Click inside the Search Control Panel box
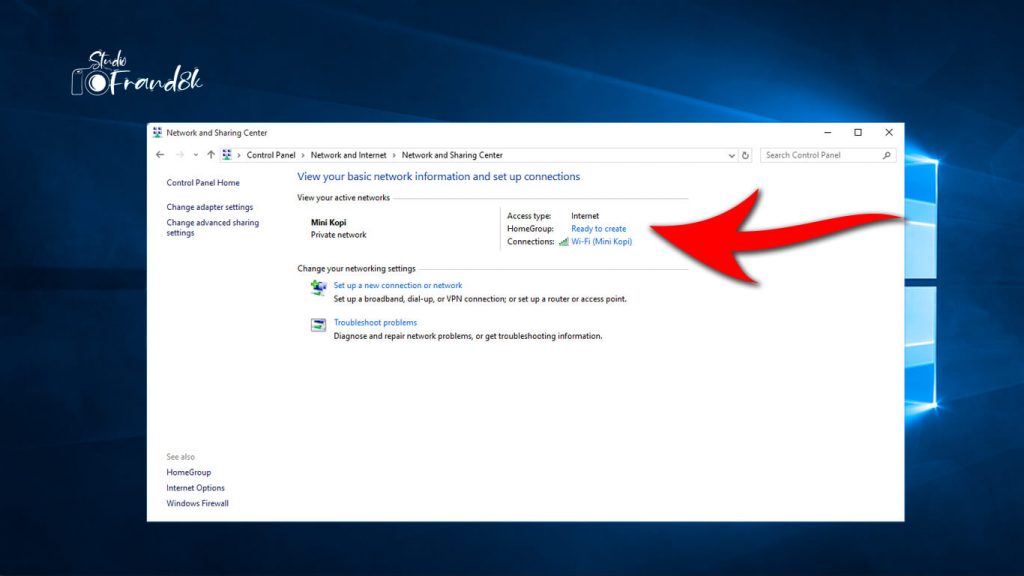This screenshot has width=1024, height=576. (820, 155)
